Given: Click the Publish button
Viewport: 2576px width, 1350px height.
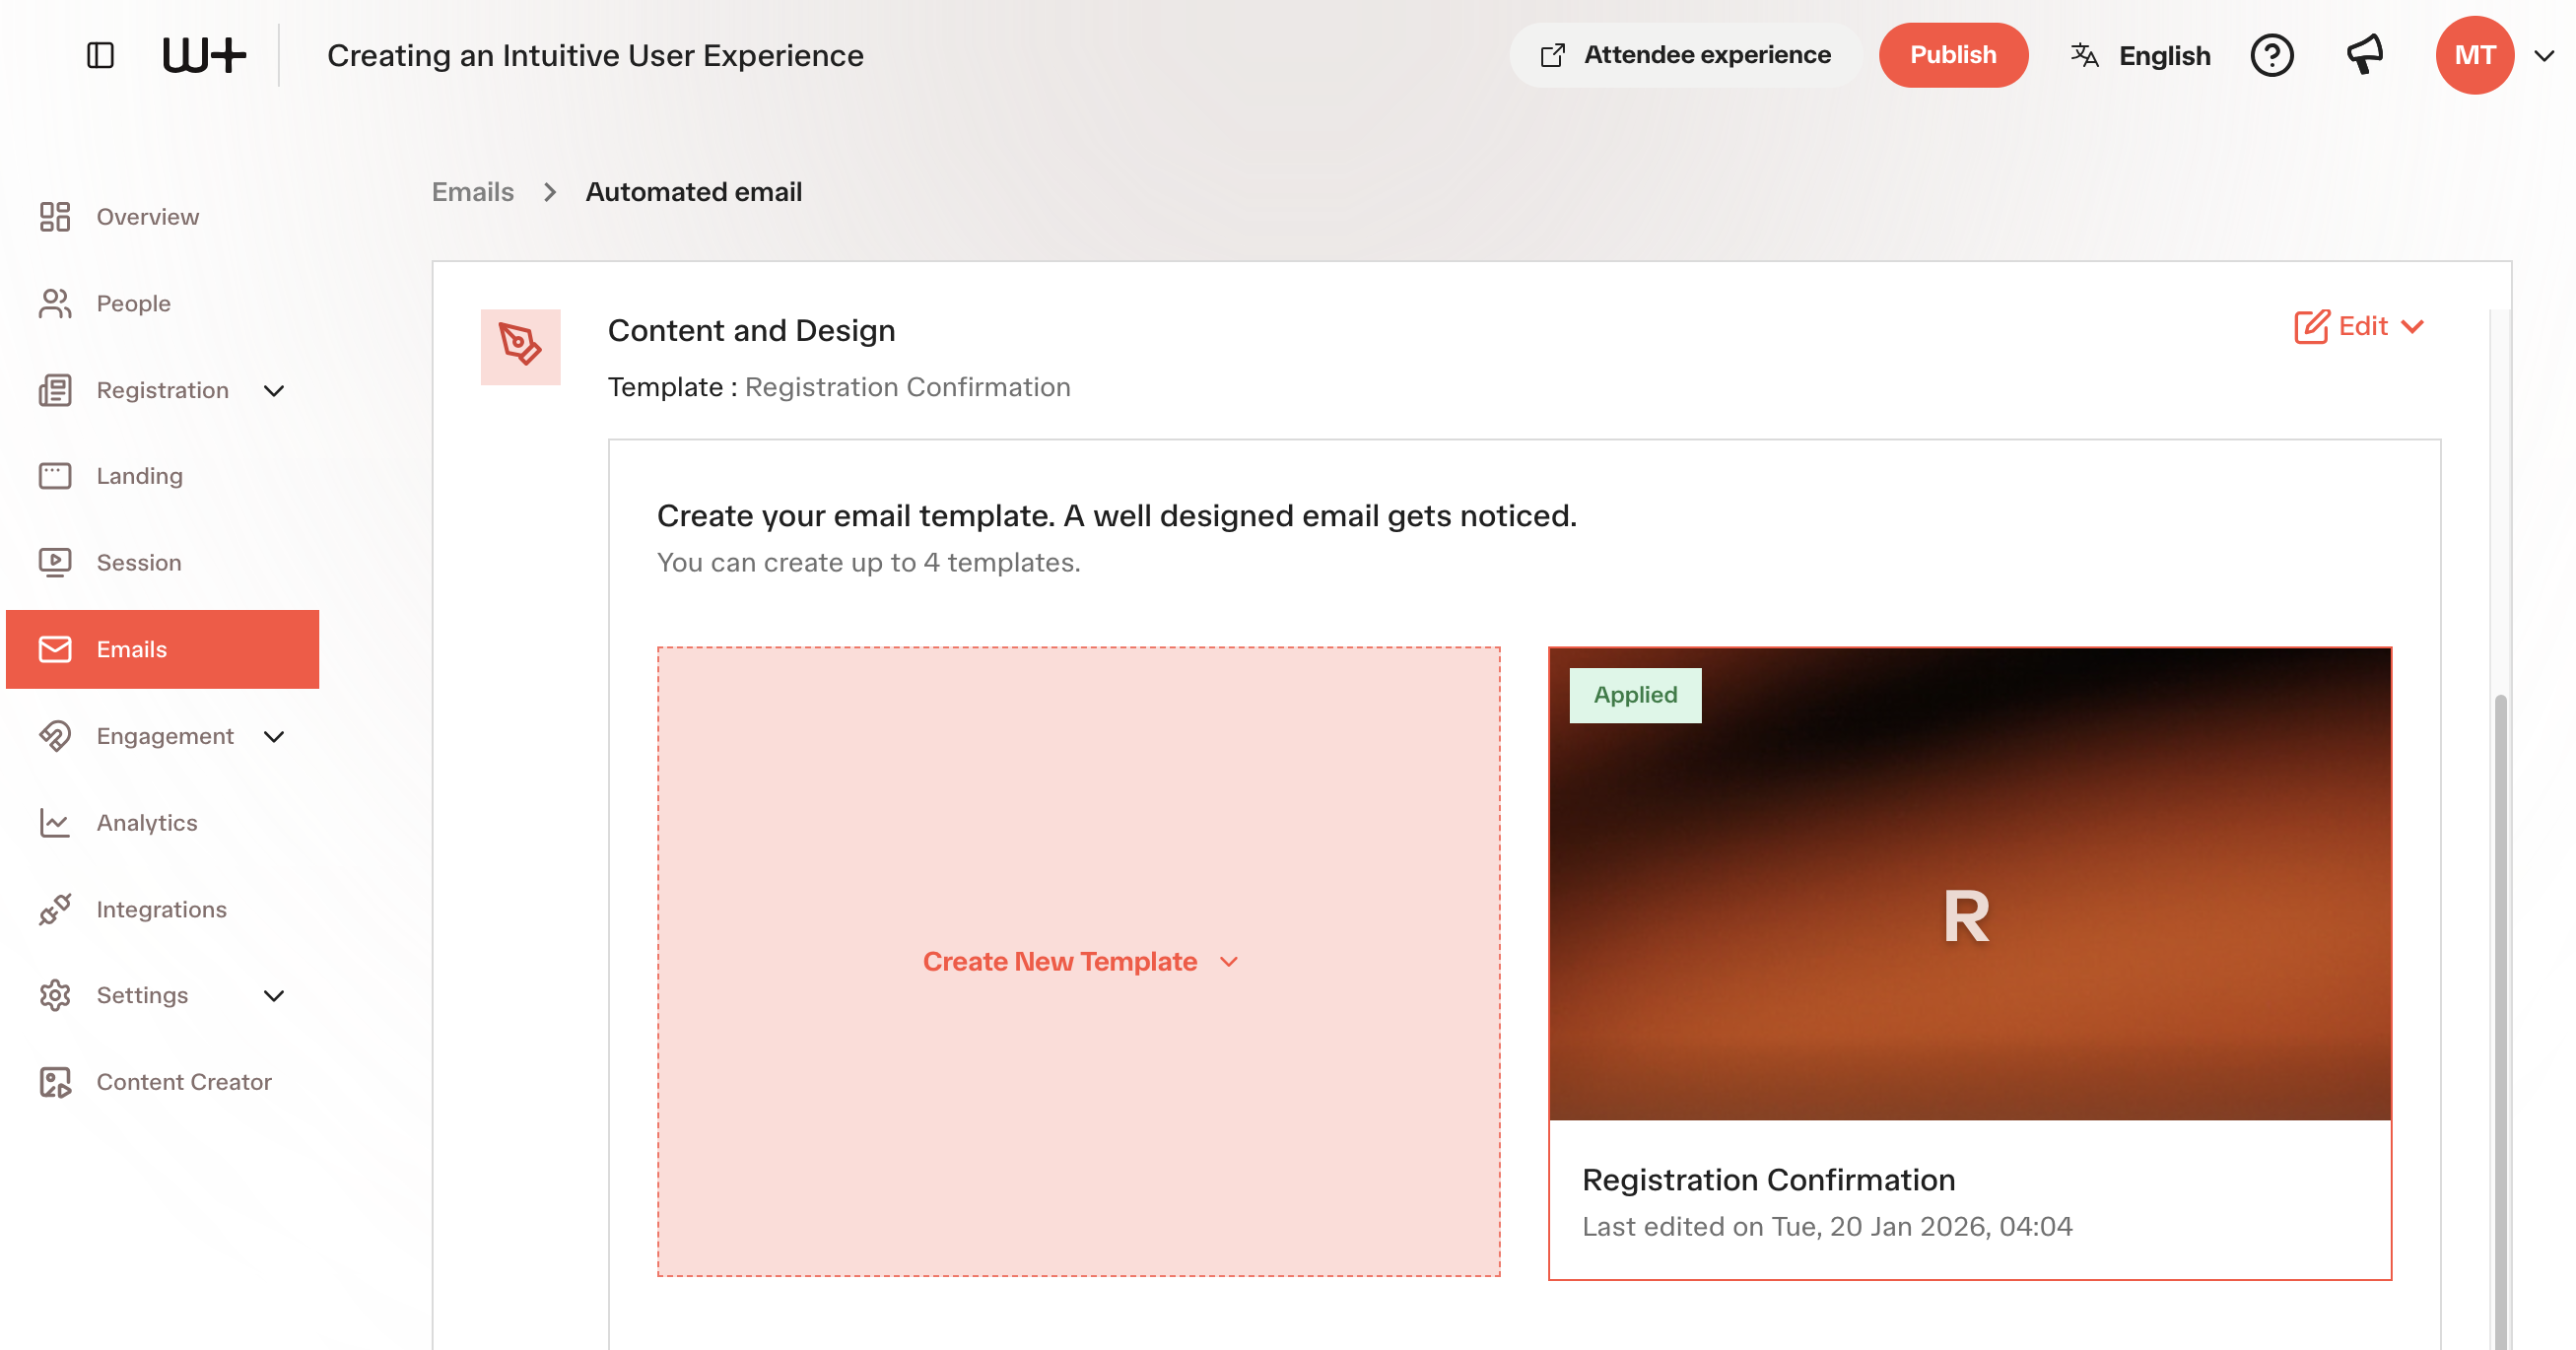Looking at the screenshot, I should [1952, 55].
